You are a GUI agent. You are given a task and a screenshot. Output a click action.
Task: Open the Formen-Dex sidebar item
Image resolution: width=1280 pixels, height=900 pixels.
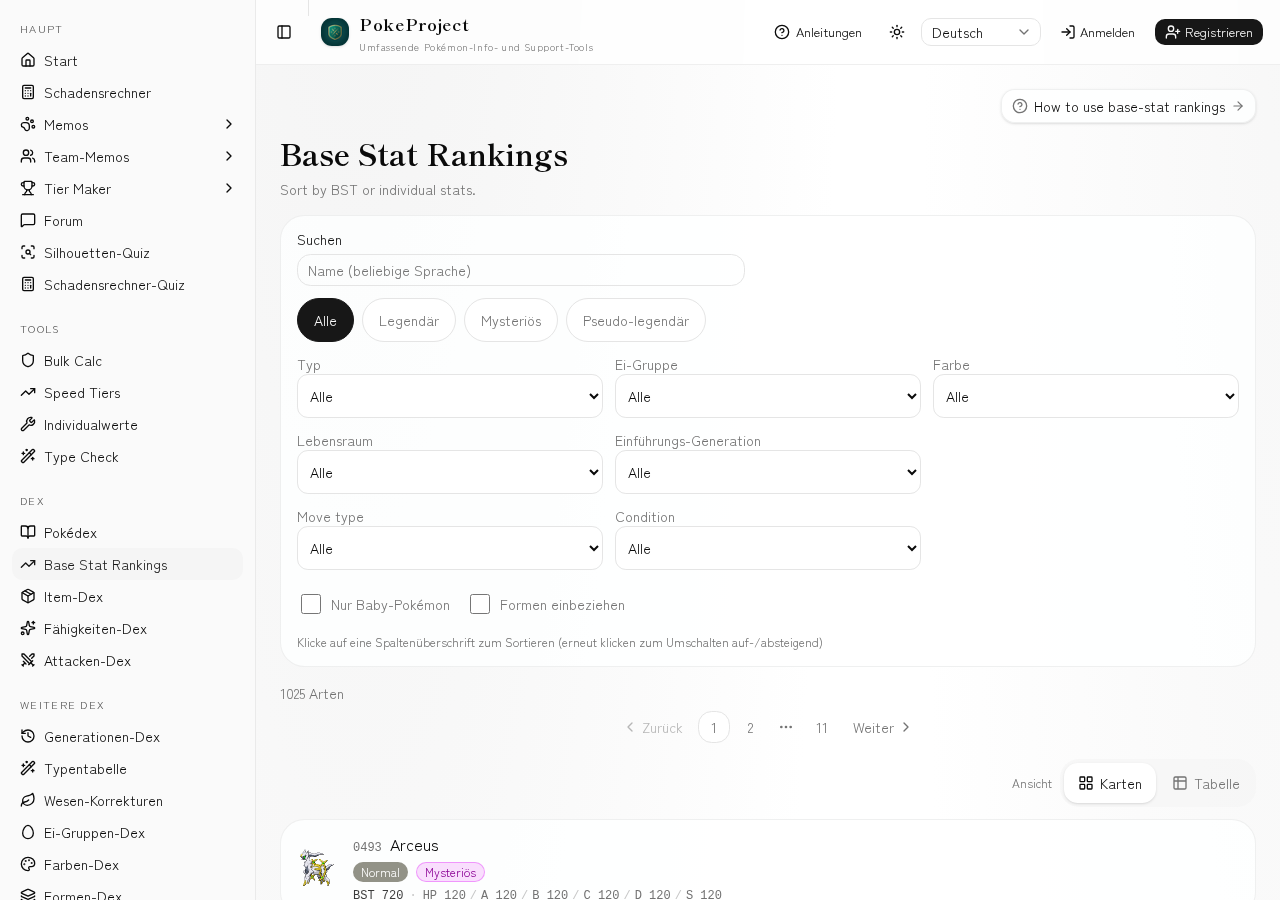[x=128, y=894]
